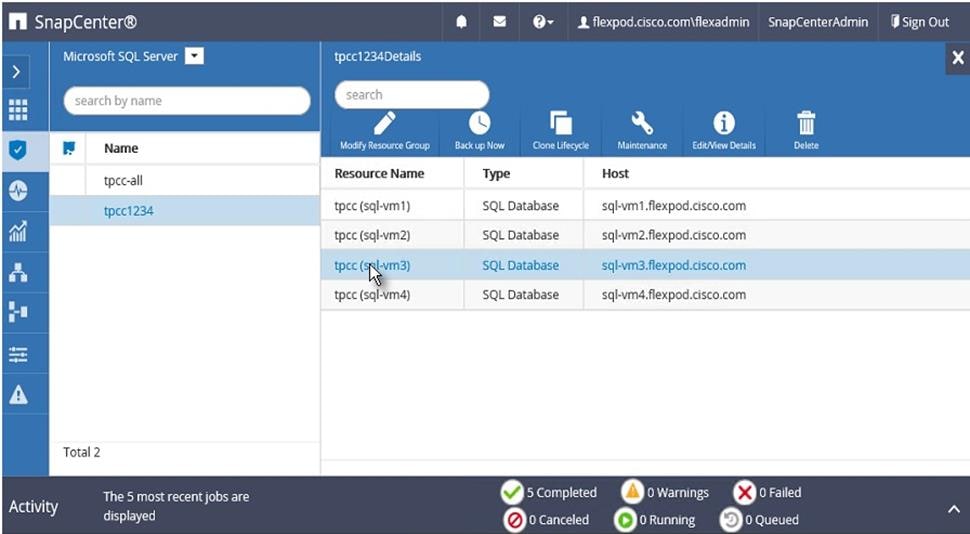Viewport: 970px width, 534px height.
Task: Click the details search field
Action: tap(412, 95)
